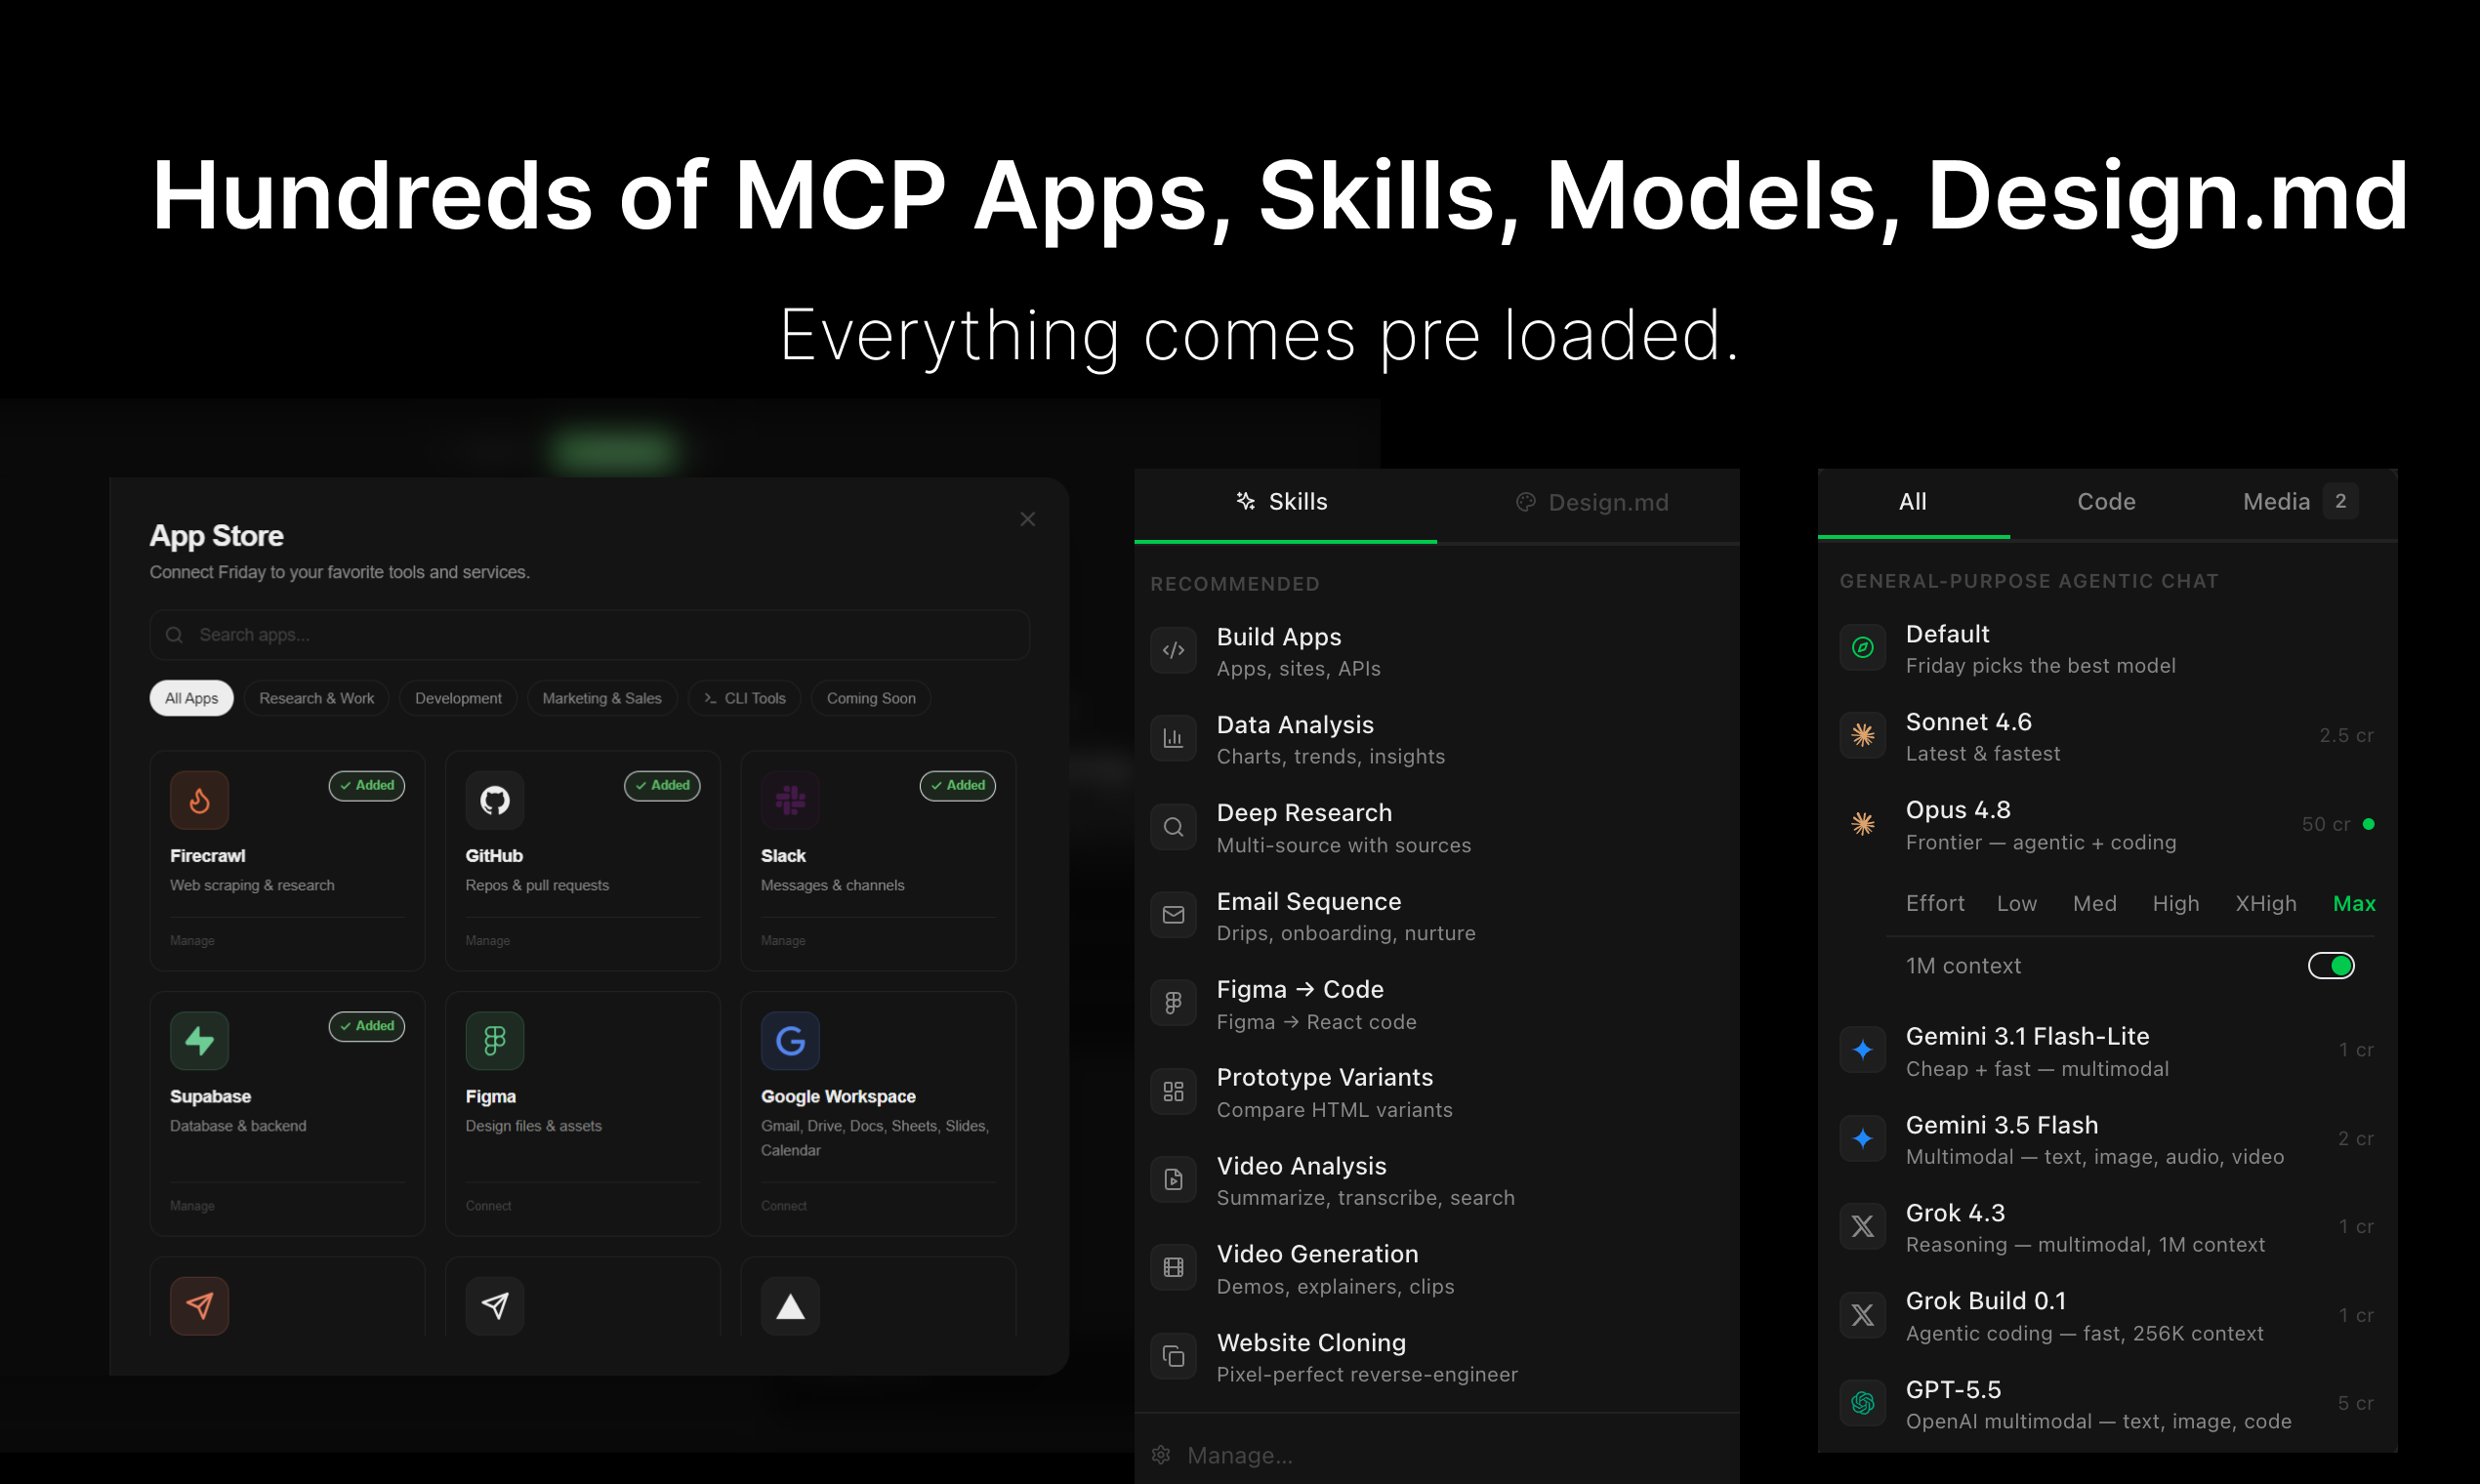Click the Figma app icon in App Store

point(495,1041)
